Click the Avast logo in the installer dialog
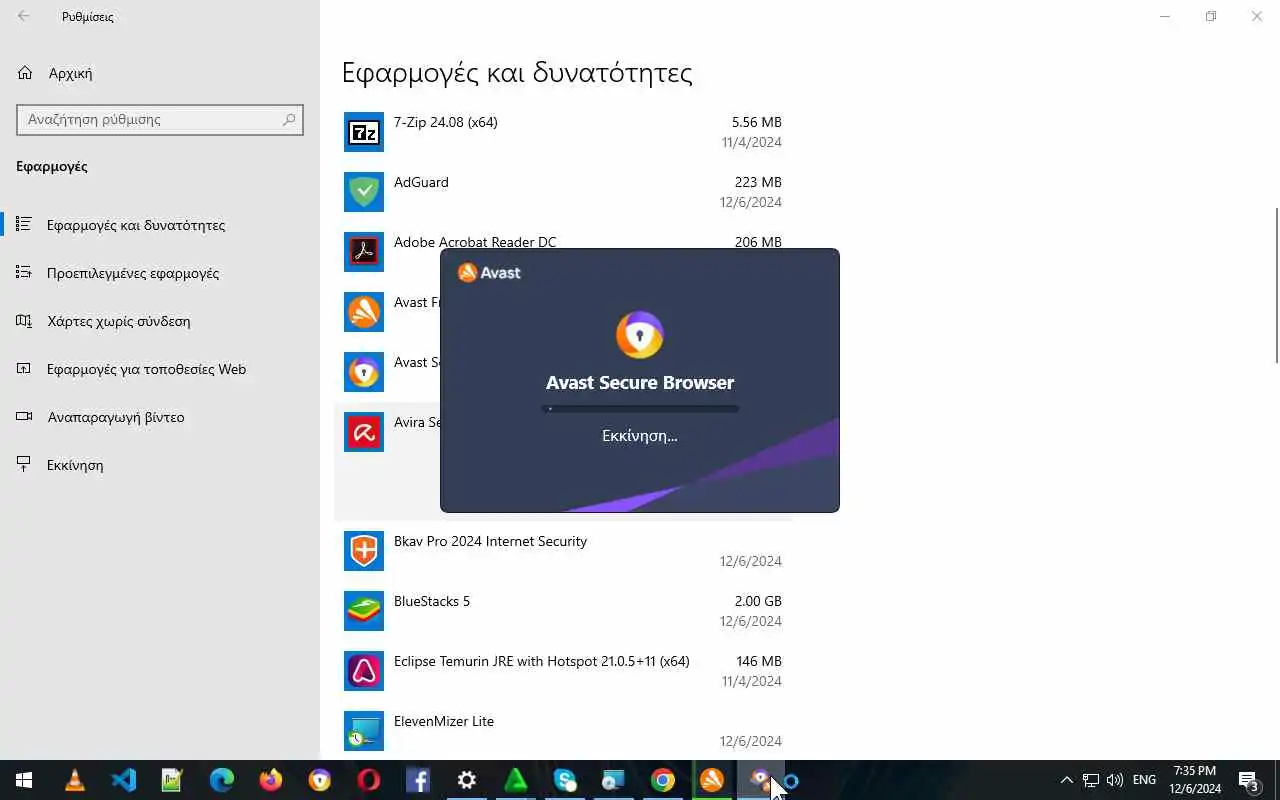The width and height of the screenshot is (1280, 800). tap(489, 272)
